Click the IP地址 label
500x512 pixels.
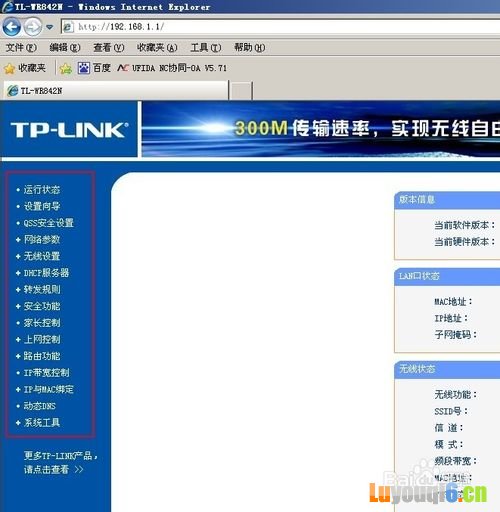tap(451, 318)
